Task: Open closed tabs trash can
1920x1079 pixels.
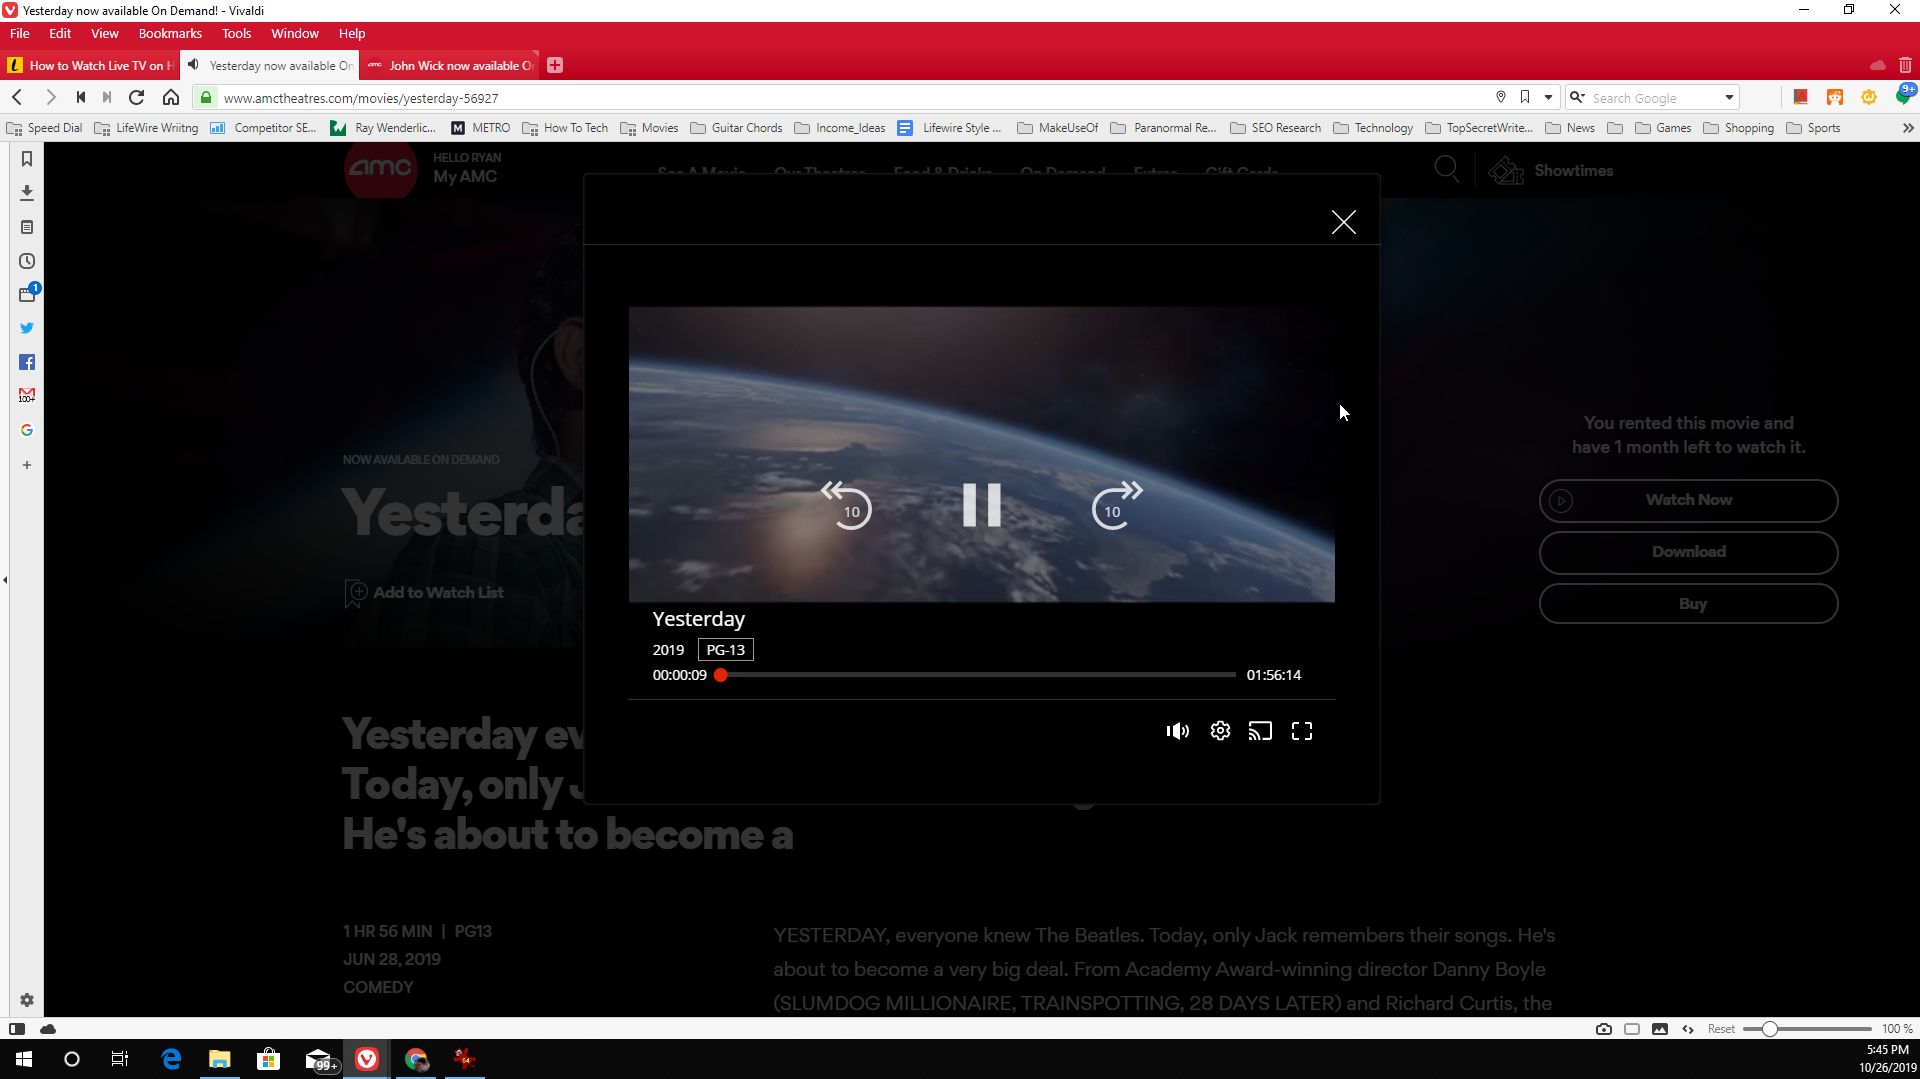Action: [x=1905, y=65]
